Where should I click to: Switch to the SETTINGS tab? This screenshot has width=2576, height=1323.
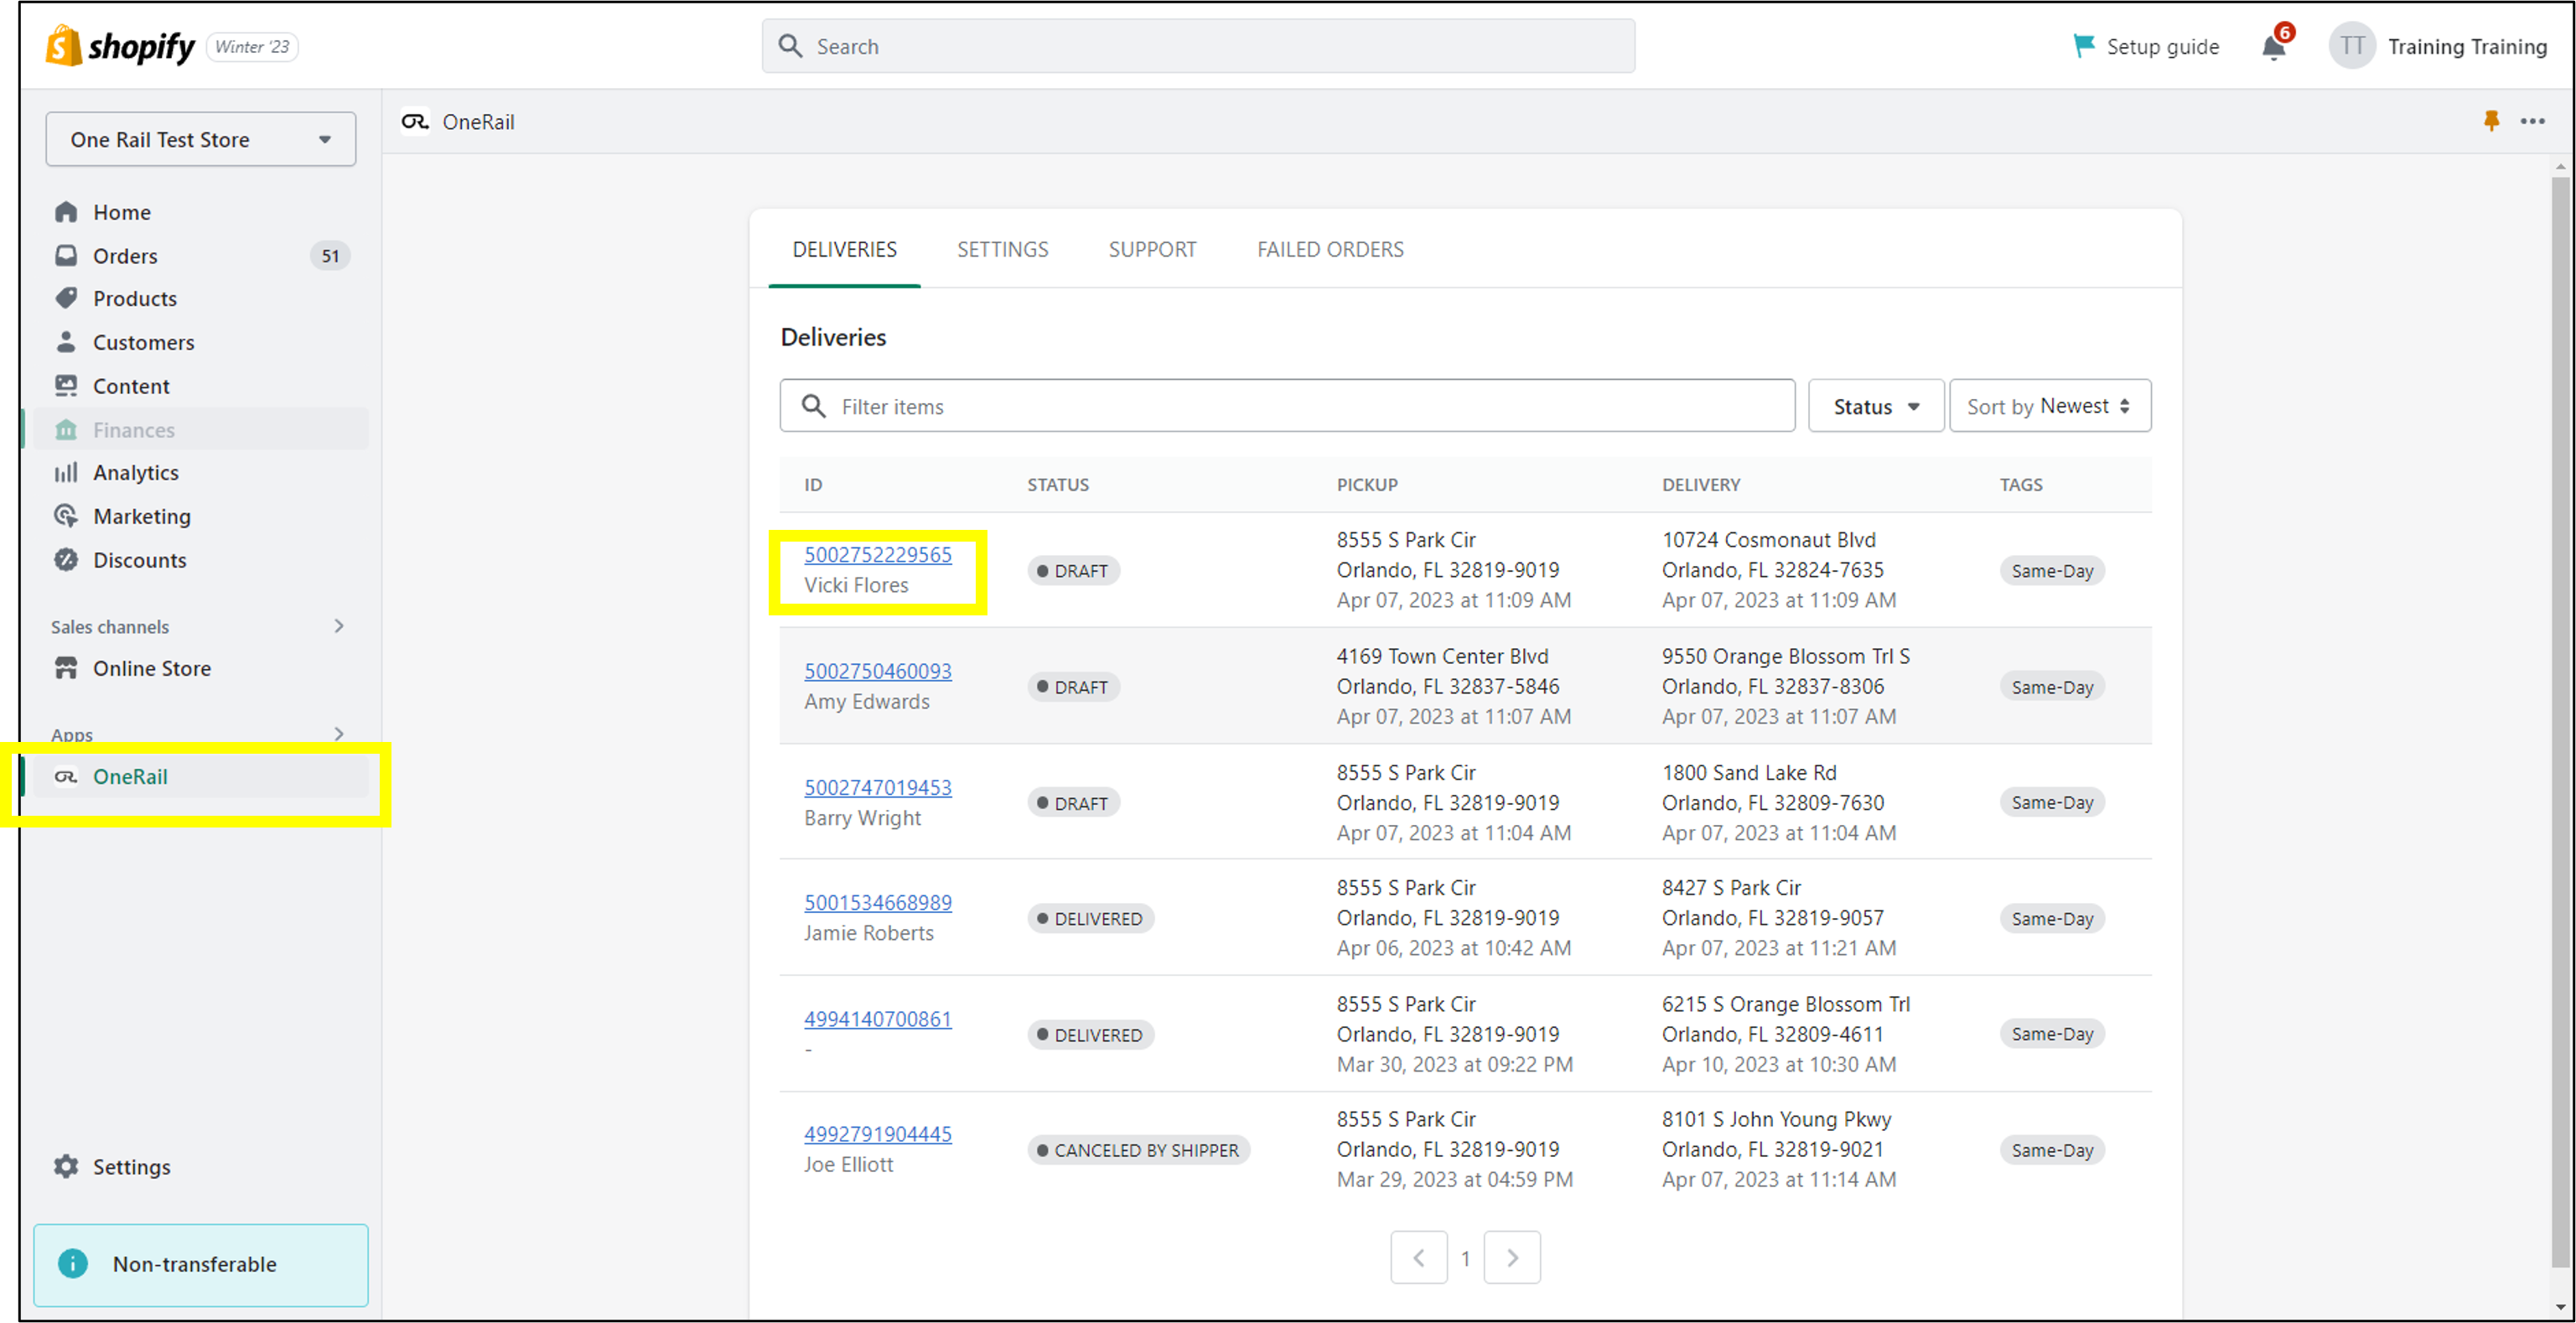point(1002,249)
